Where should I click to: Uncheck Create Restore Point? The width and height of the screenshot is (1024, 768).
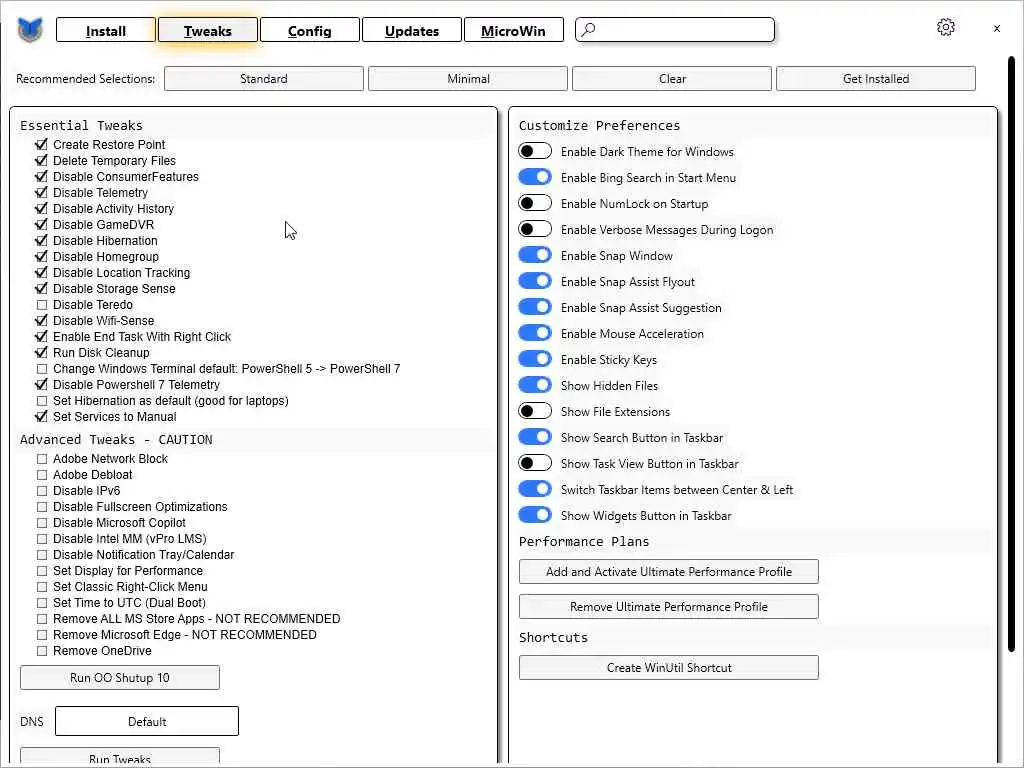pos(42,144)
